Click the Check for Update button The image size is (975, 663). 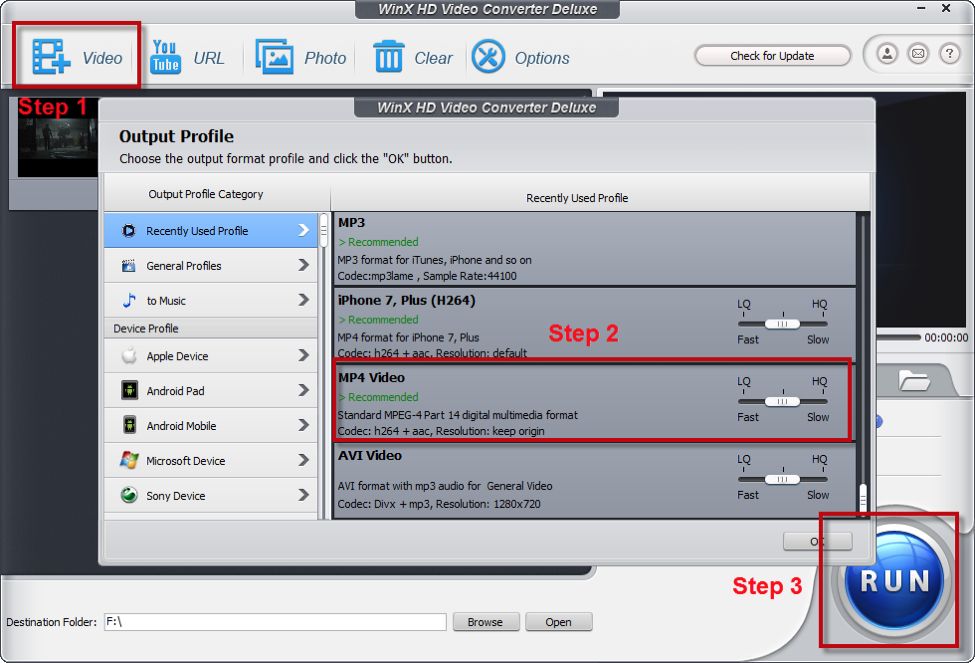point(772,56)
